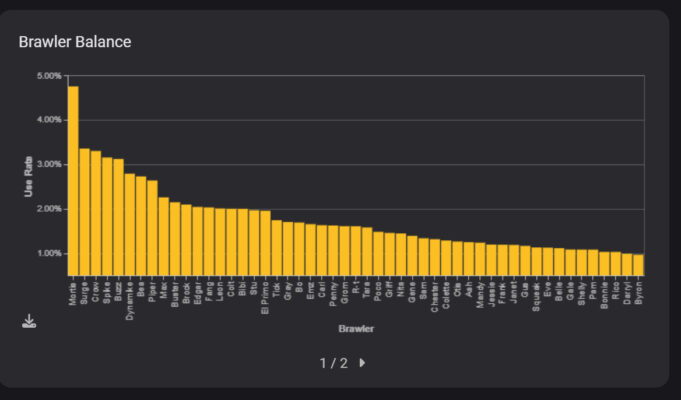Screen dimensions: 681x400
Task: Click the 'Edgar' axis label
Action: (x=198, y=293)
